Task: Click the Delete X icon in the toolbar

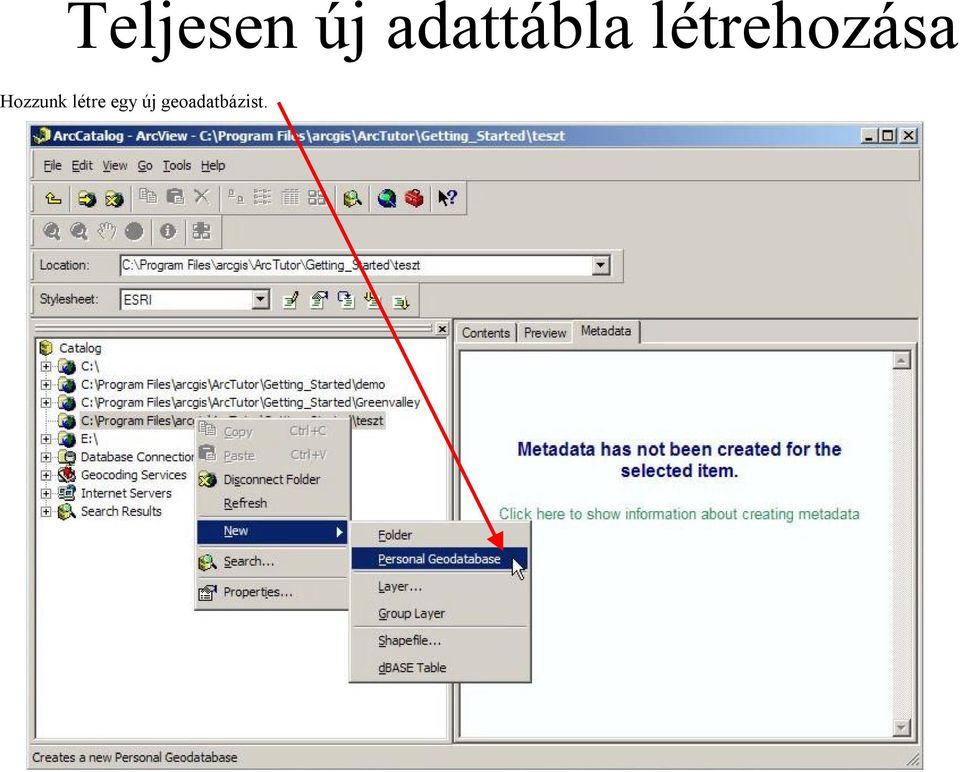Action: tap(201, 197)
